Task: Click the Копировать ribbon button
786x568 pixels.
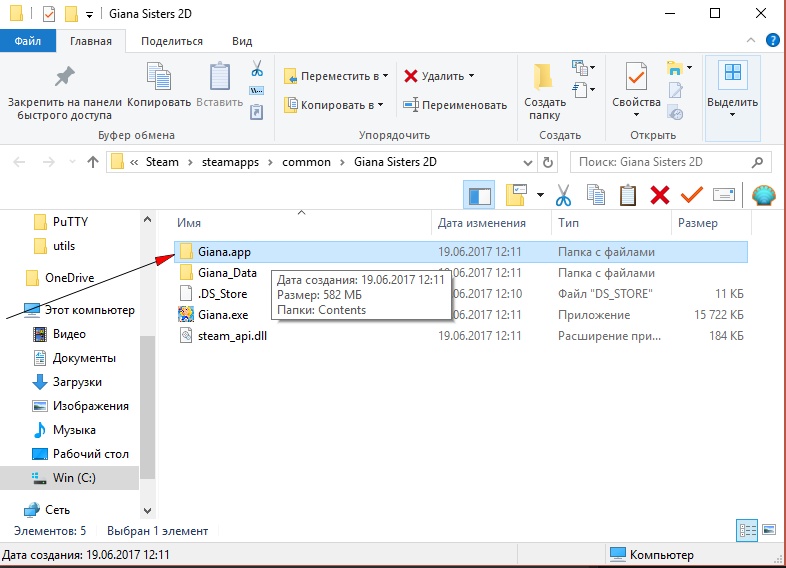Action: point(159,85)
